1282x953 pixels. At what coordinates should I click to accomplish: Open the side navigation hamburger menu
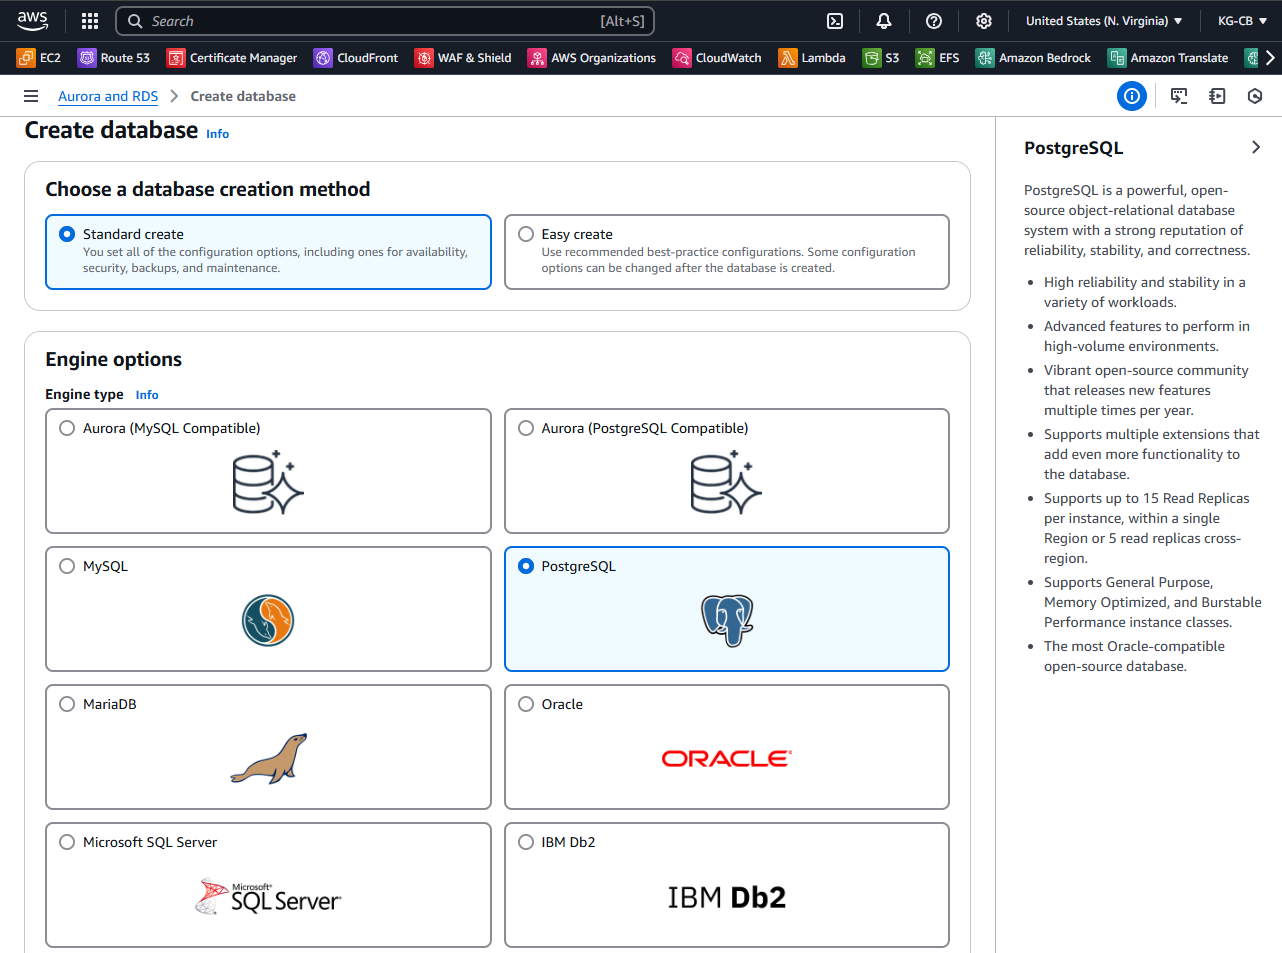coord(31,96)
